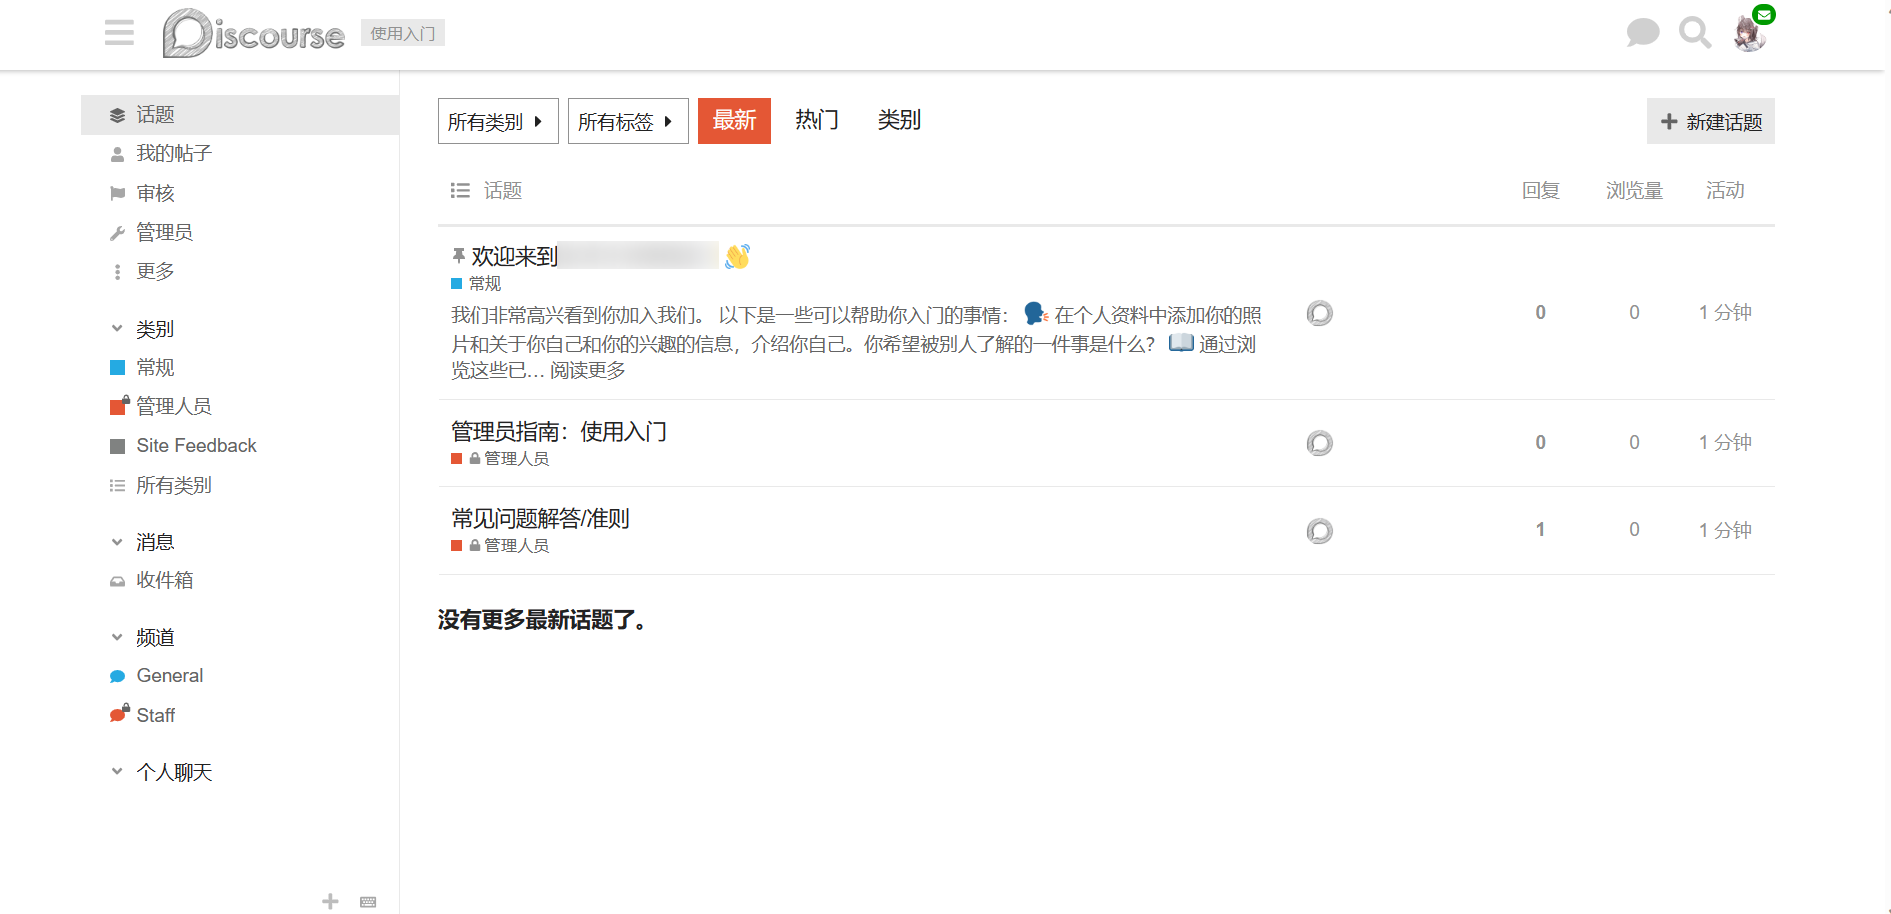Click the 新建话题 button
The height and width of the screenshot is (914, 1891).
tap(1710, 122)
